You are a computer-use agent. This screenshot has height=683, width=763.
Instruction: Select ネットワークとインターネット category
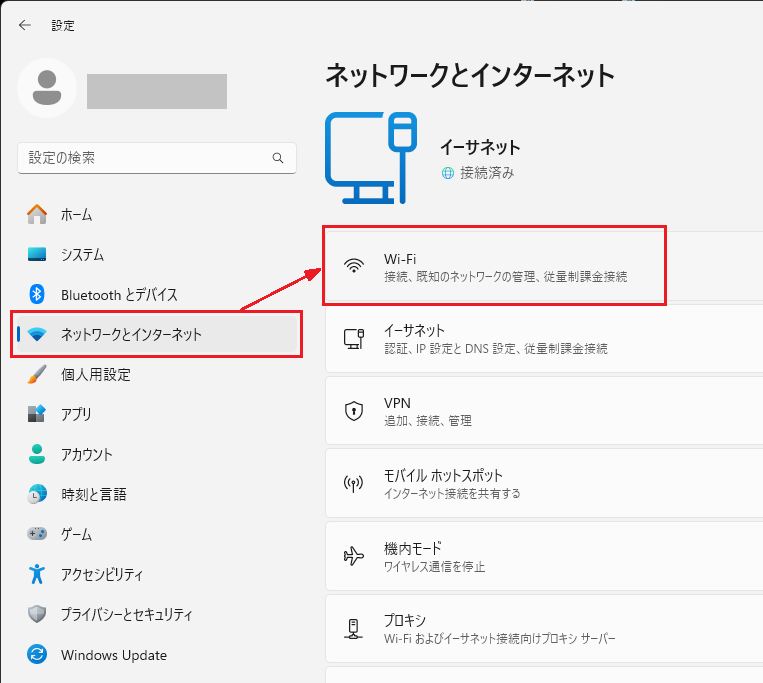point(157,334)
